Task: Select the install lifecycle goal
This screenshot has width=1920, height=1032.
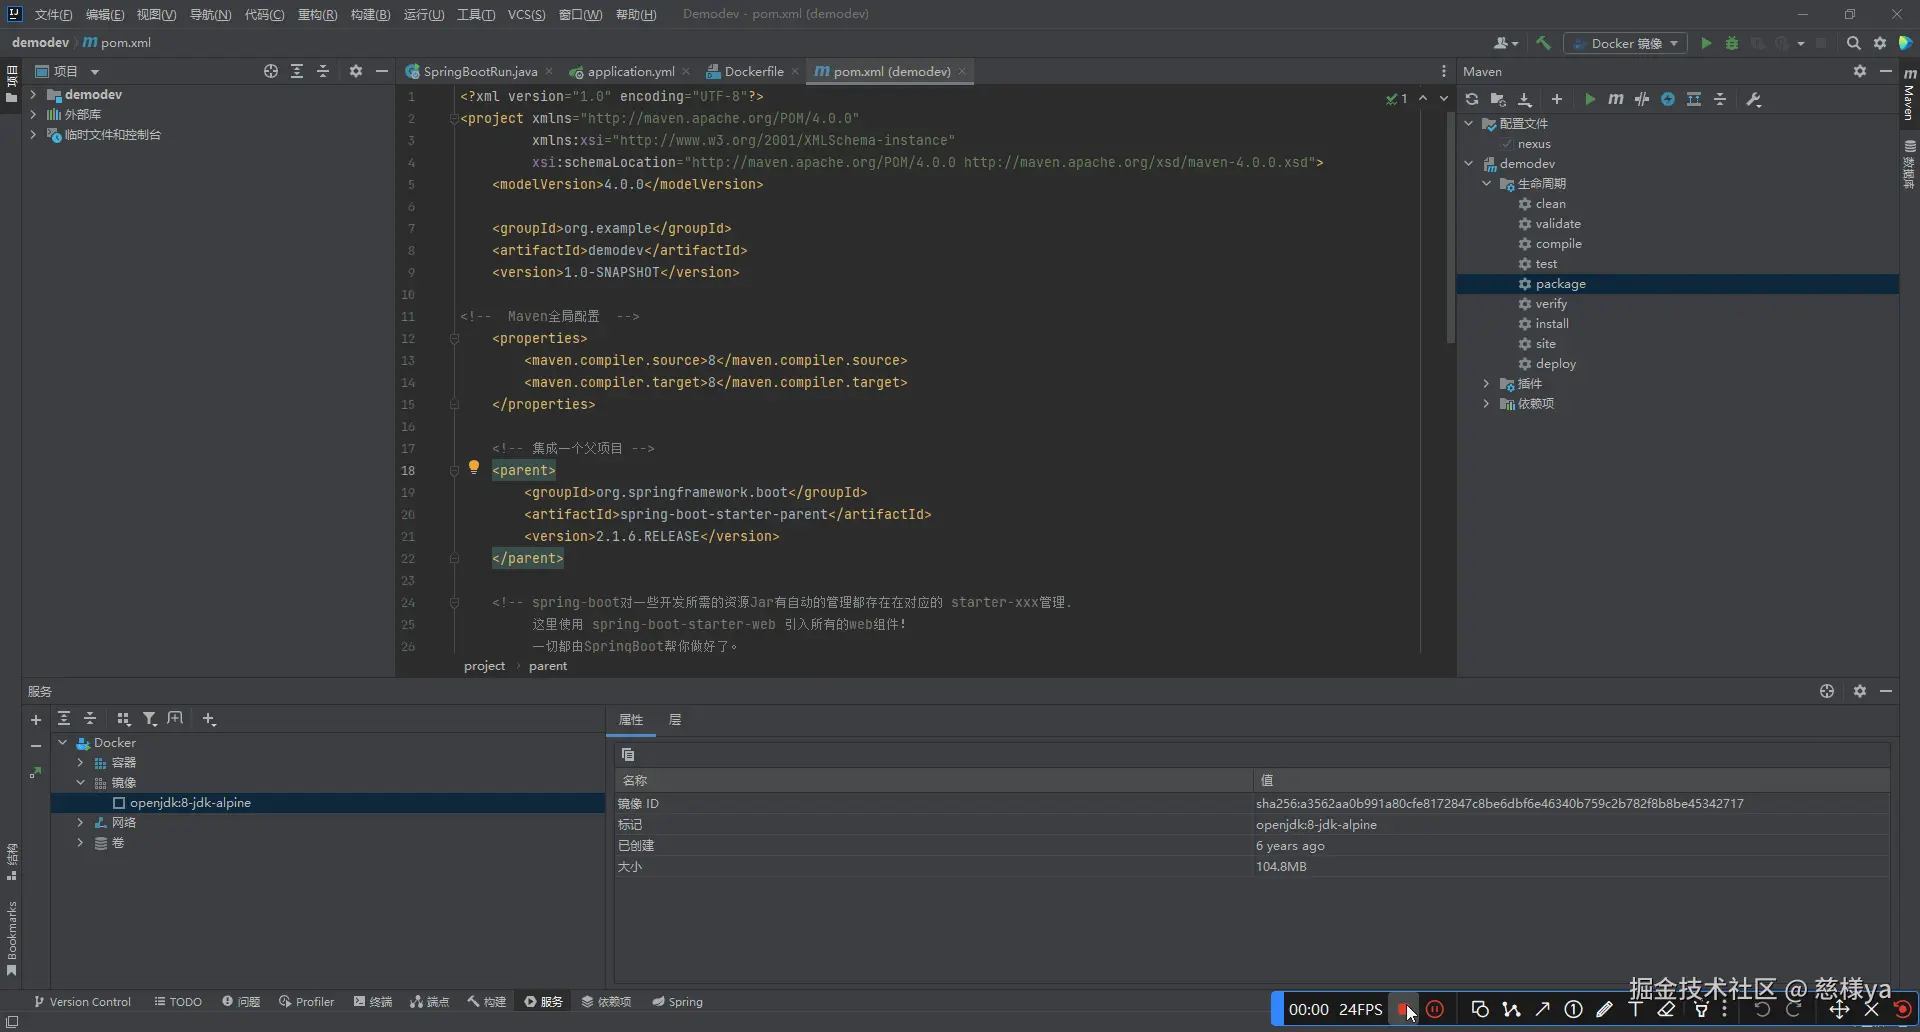Action: click(x=1552, y=323)
